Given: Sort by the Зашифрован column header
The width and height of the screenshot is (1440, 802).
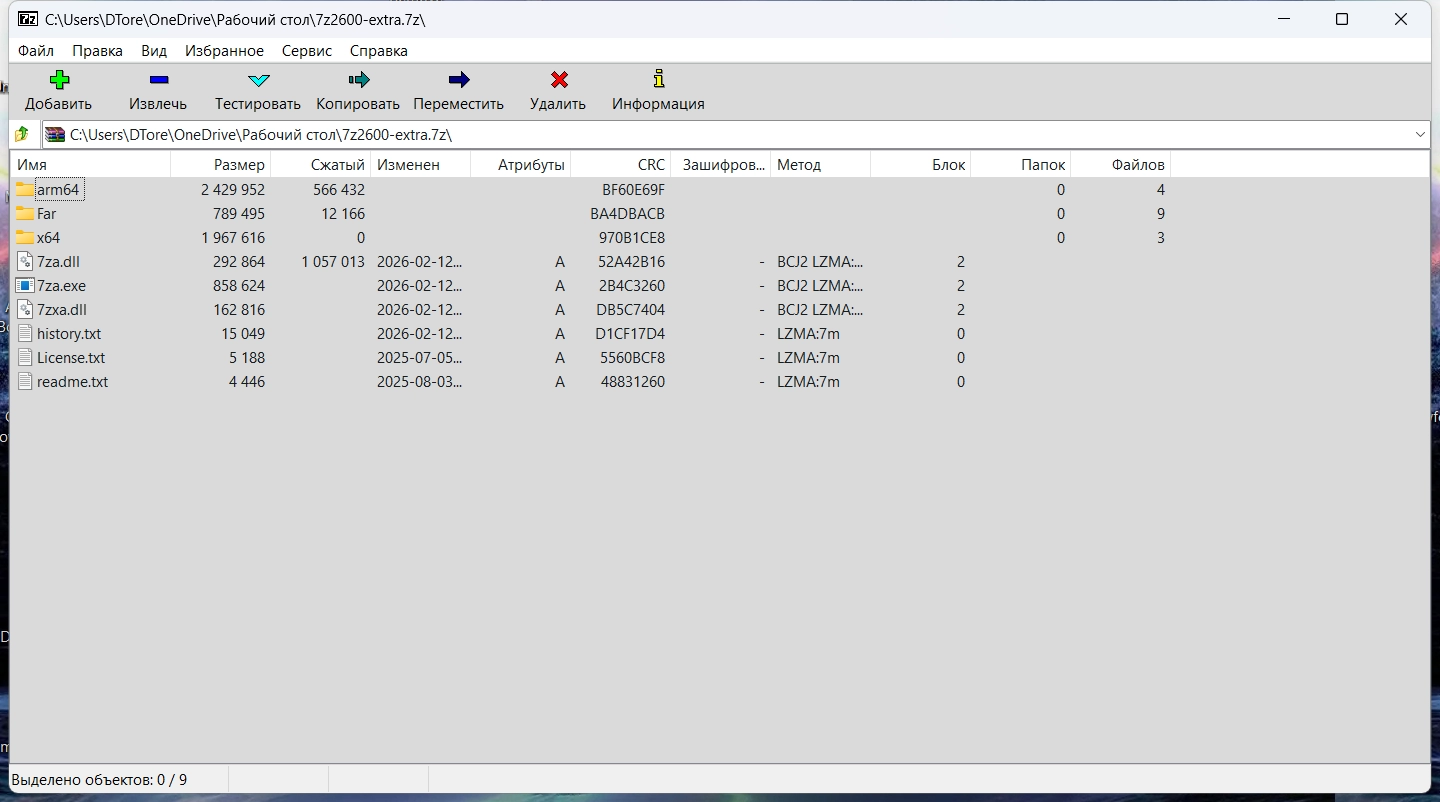Looking at the screenshot, I should point(720,165).
